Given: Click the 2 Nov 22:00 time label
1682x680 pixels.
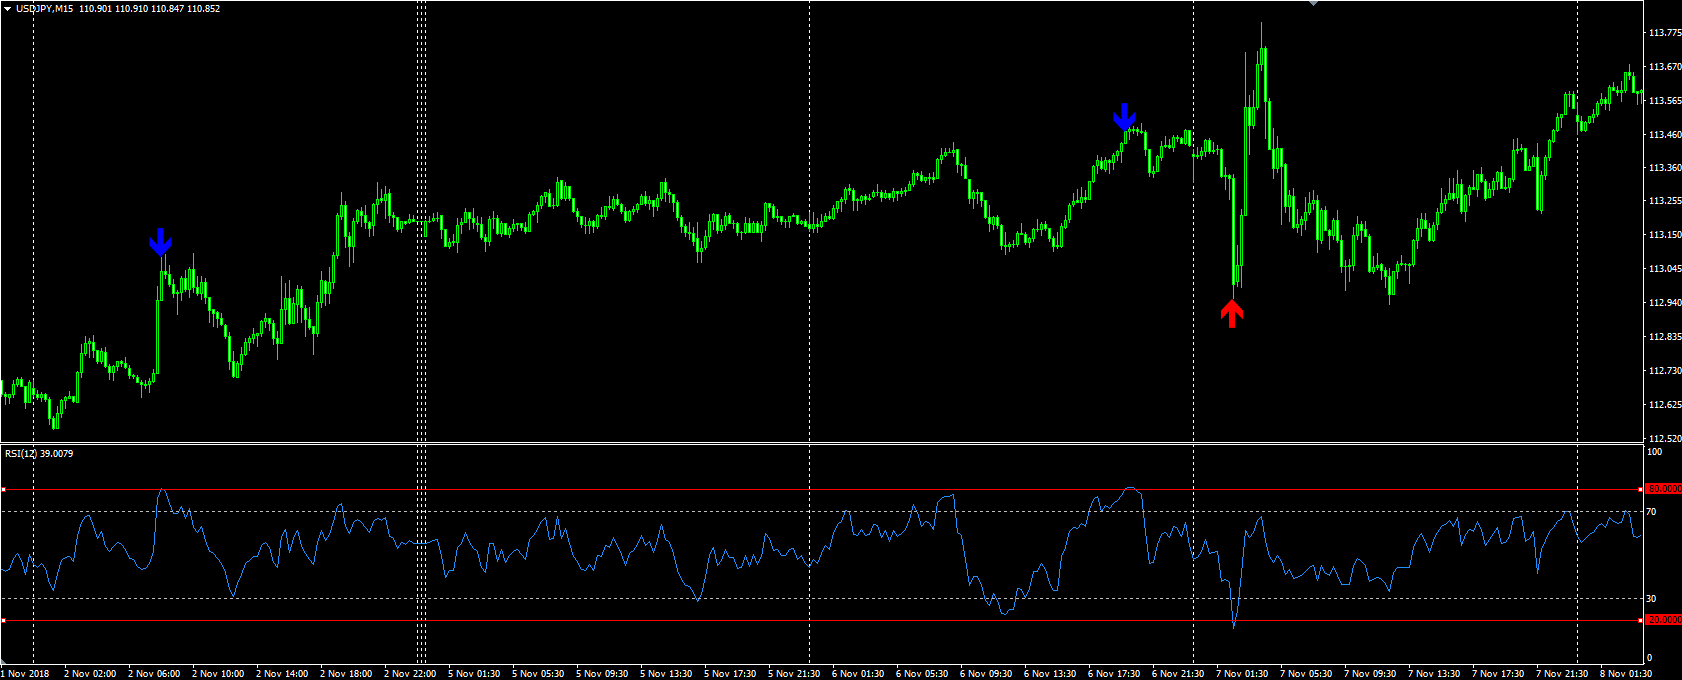Looking at the screenshot, I should click(x=410, y=674).
